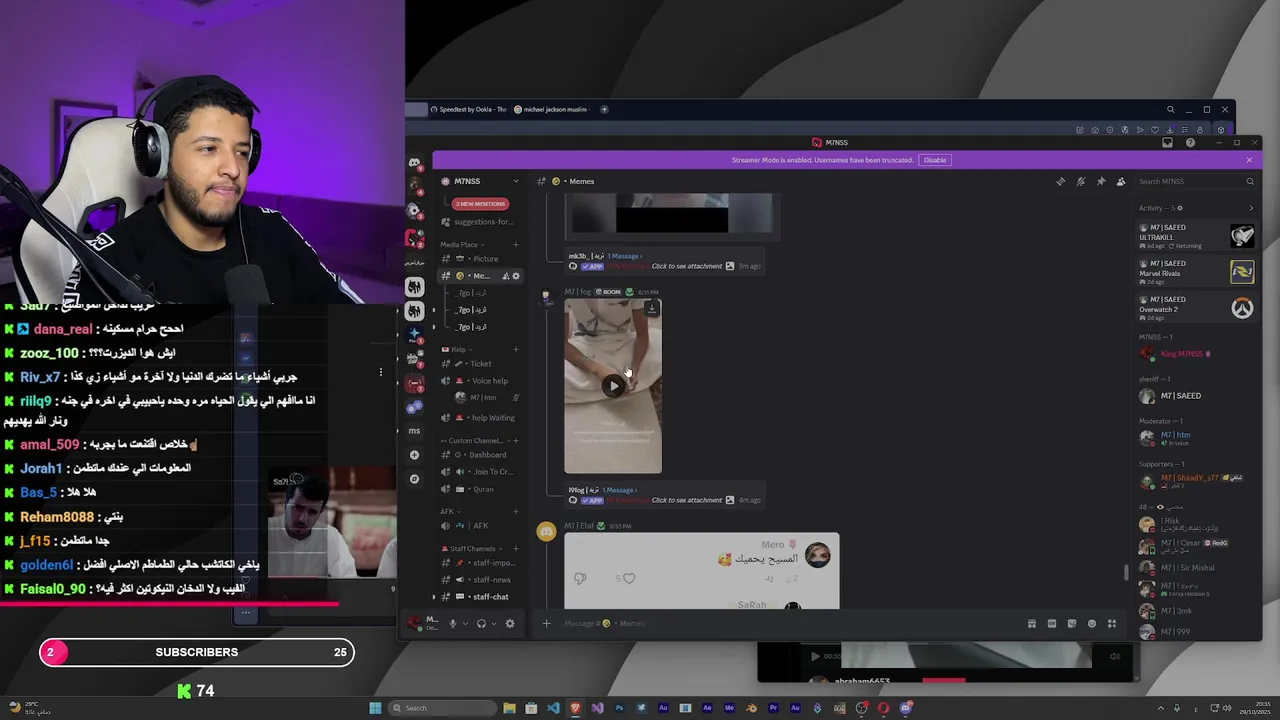Open the Dashboard channel
Viewport: 1280px width, 720px height.
(480, 455)
